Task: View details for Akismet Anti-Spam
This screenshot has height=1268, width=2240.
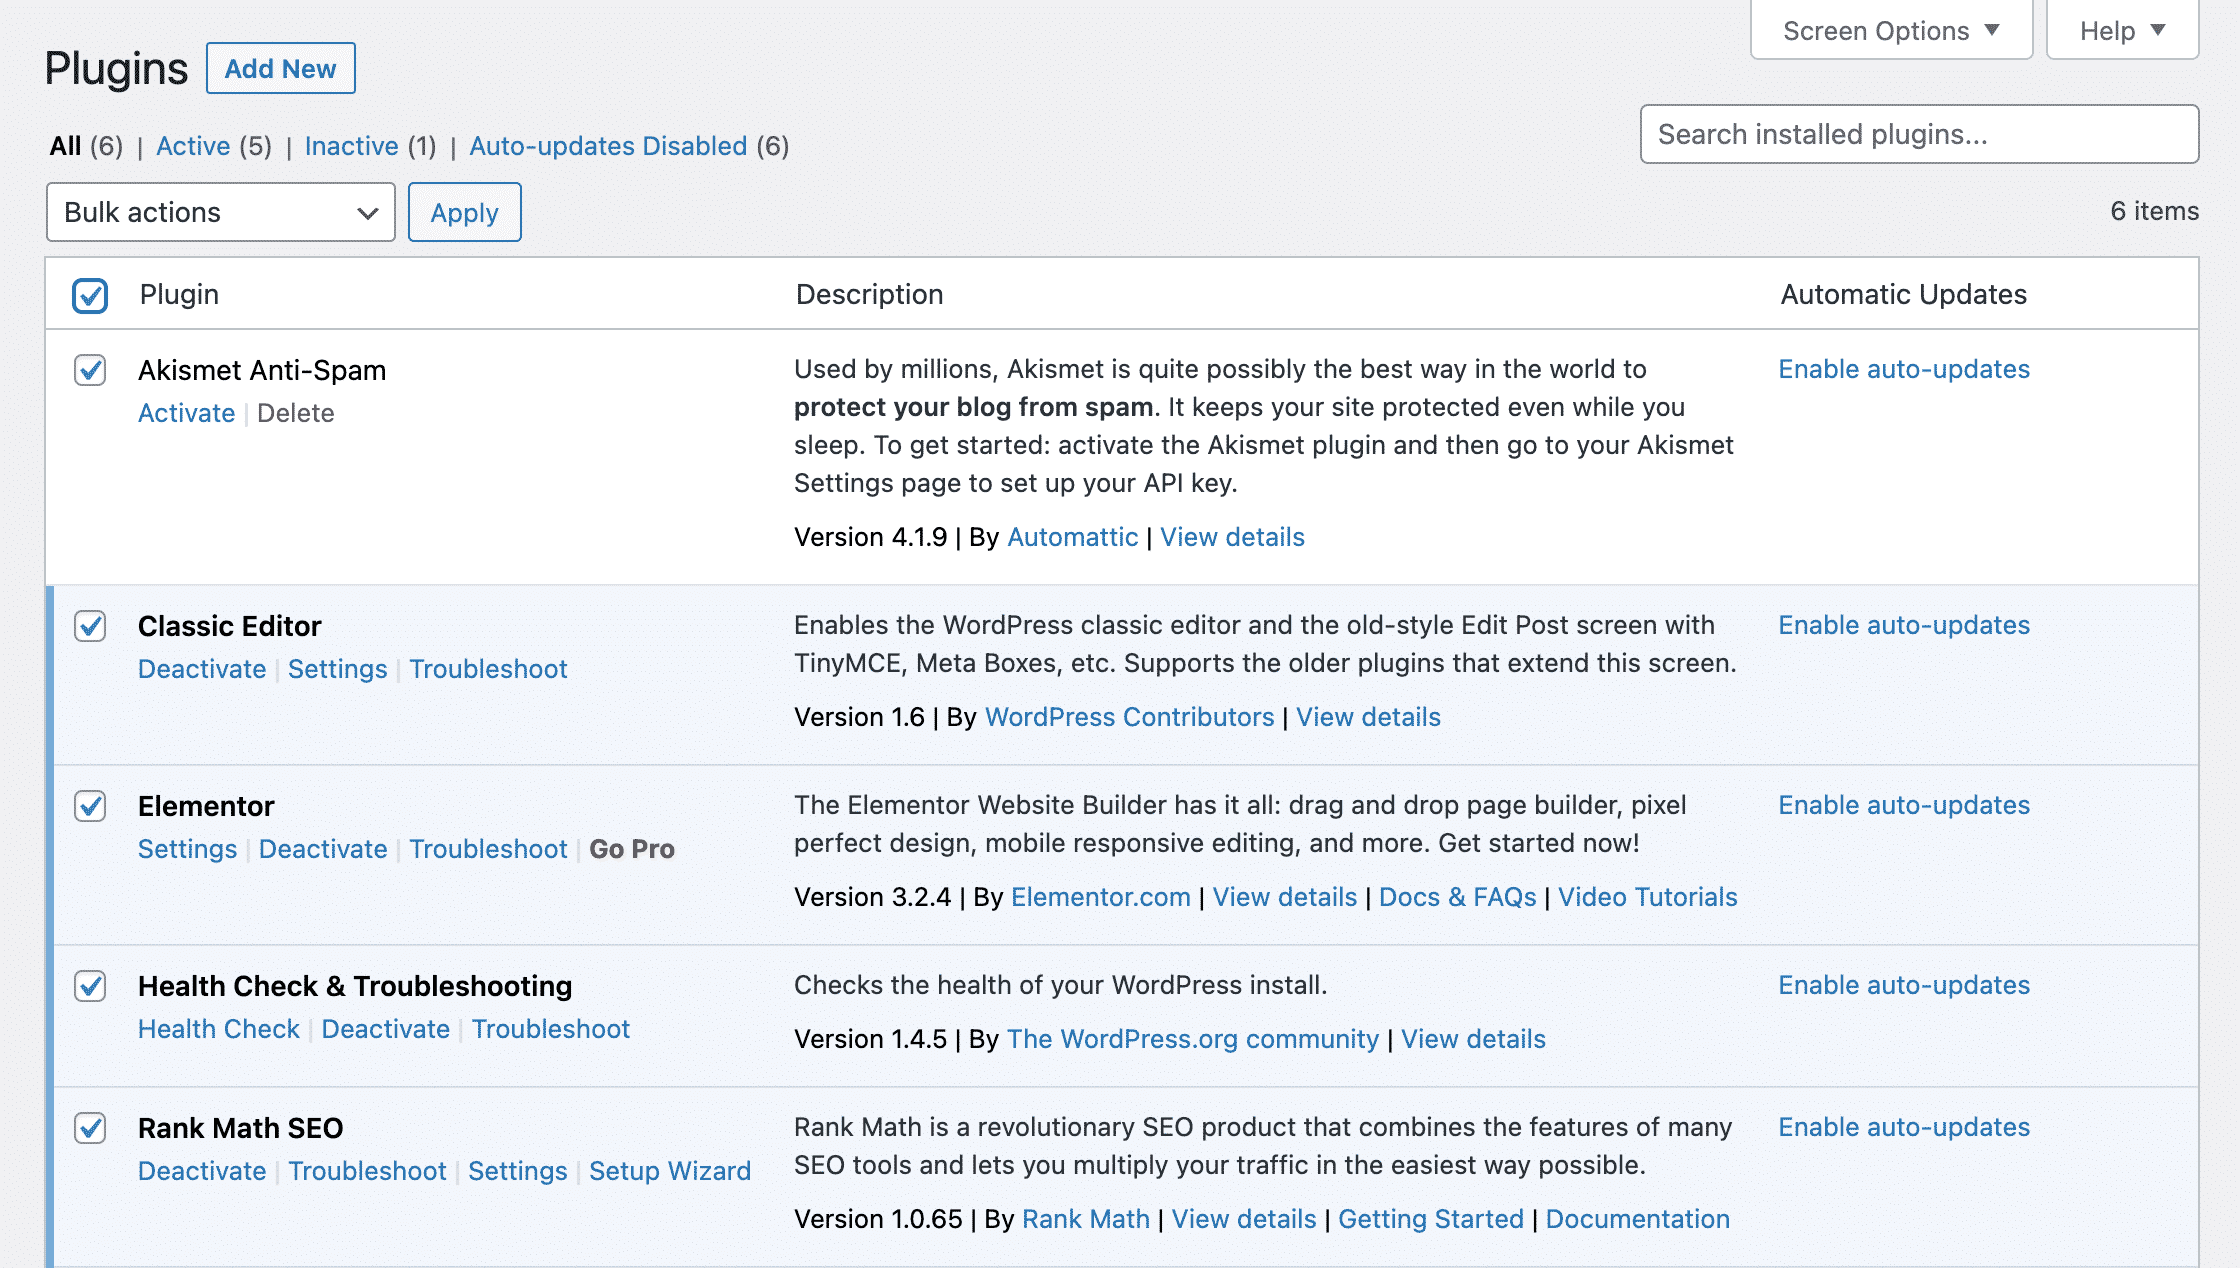Action: point(1232,537)
